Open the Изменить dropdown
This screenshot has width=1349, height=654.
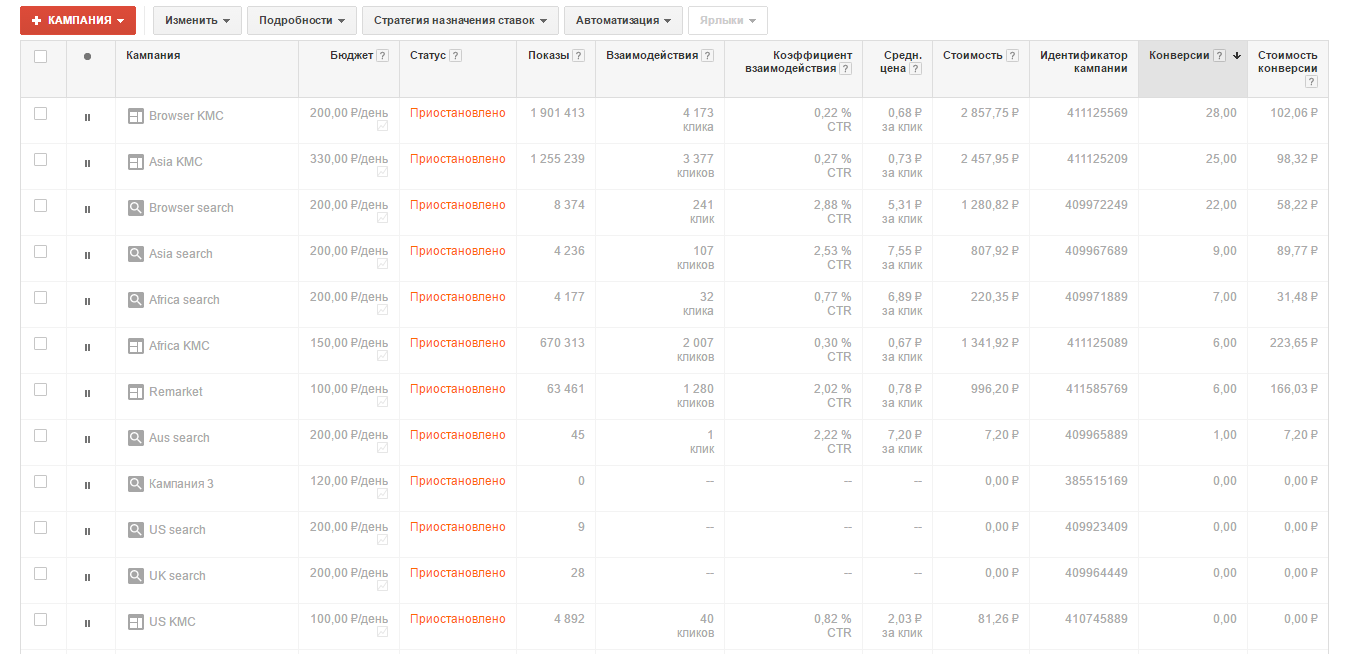pos(197,20)
